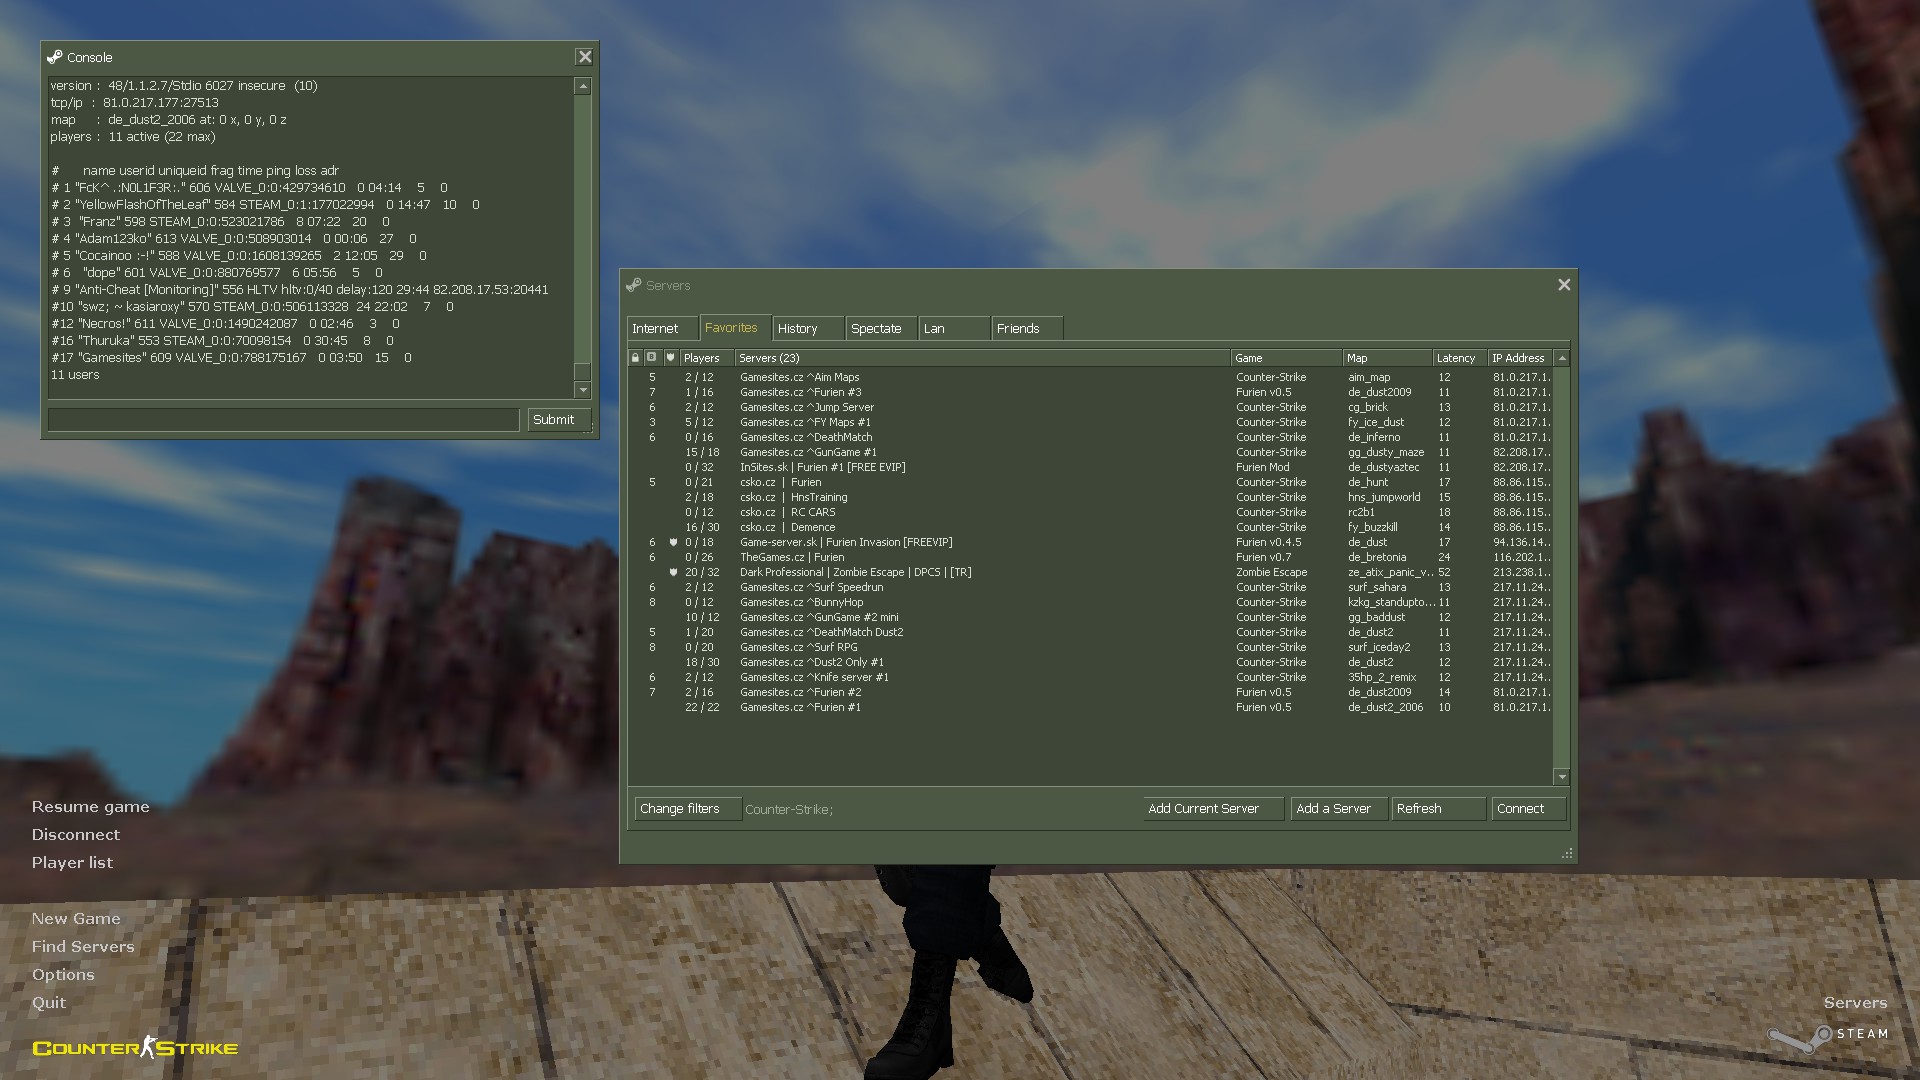Screen dimensions: 1920x1080
Task: Select the Gamesites.cz ^BunnyHop server
Action: point(1090,602)
